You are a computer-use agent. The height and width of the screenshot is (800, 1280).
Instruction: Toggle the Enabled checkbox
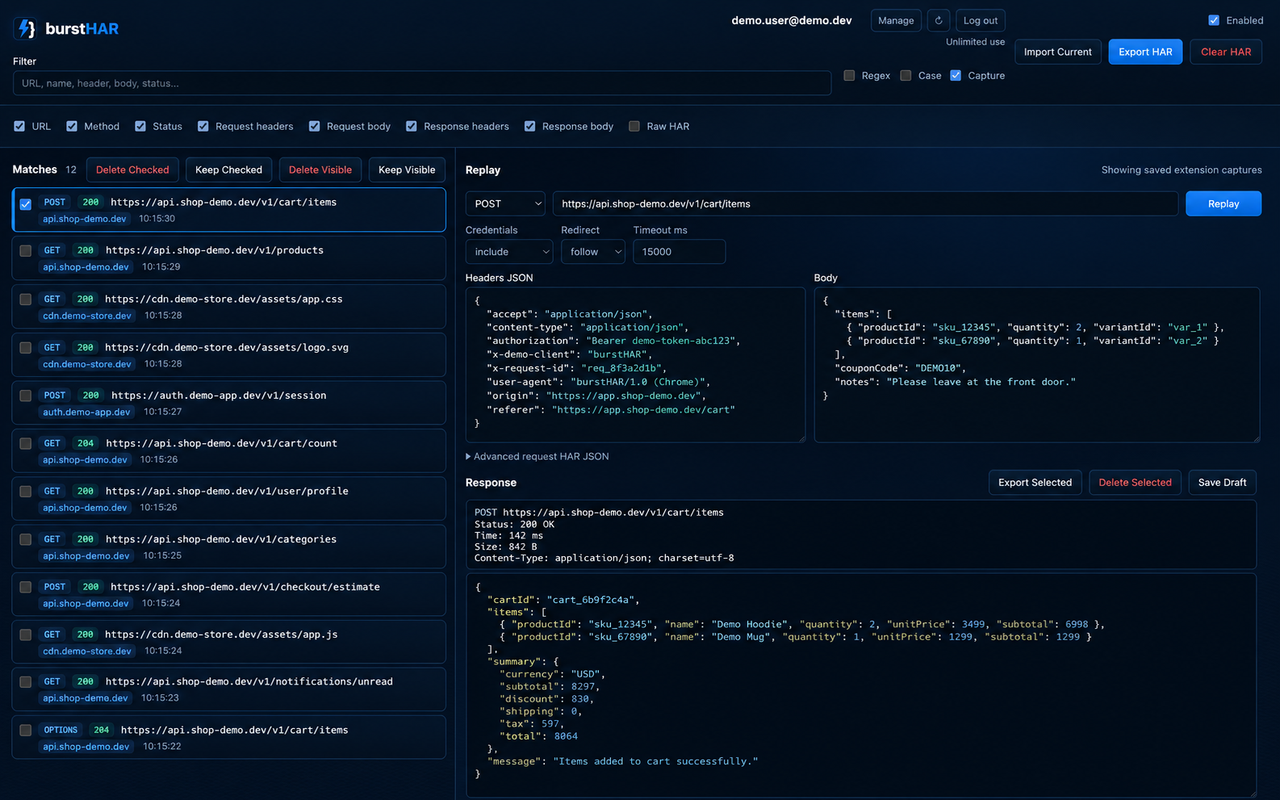(1214, 20)
